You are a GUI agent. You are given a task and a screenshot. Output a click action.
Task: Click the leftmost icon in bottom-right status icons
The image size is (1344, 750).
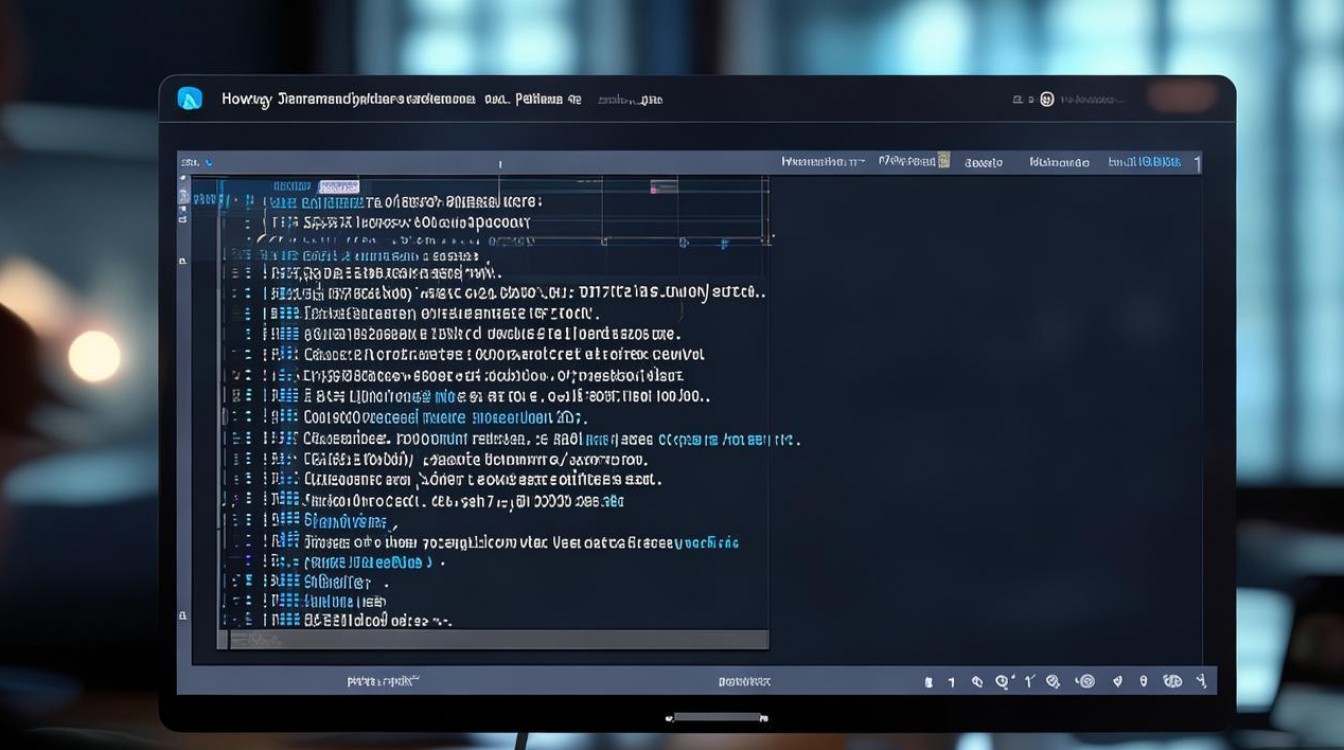coord(929,682)
